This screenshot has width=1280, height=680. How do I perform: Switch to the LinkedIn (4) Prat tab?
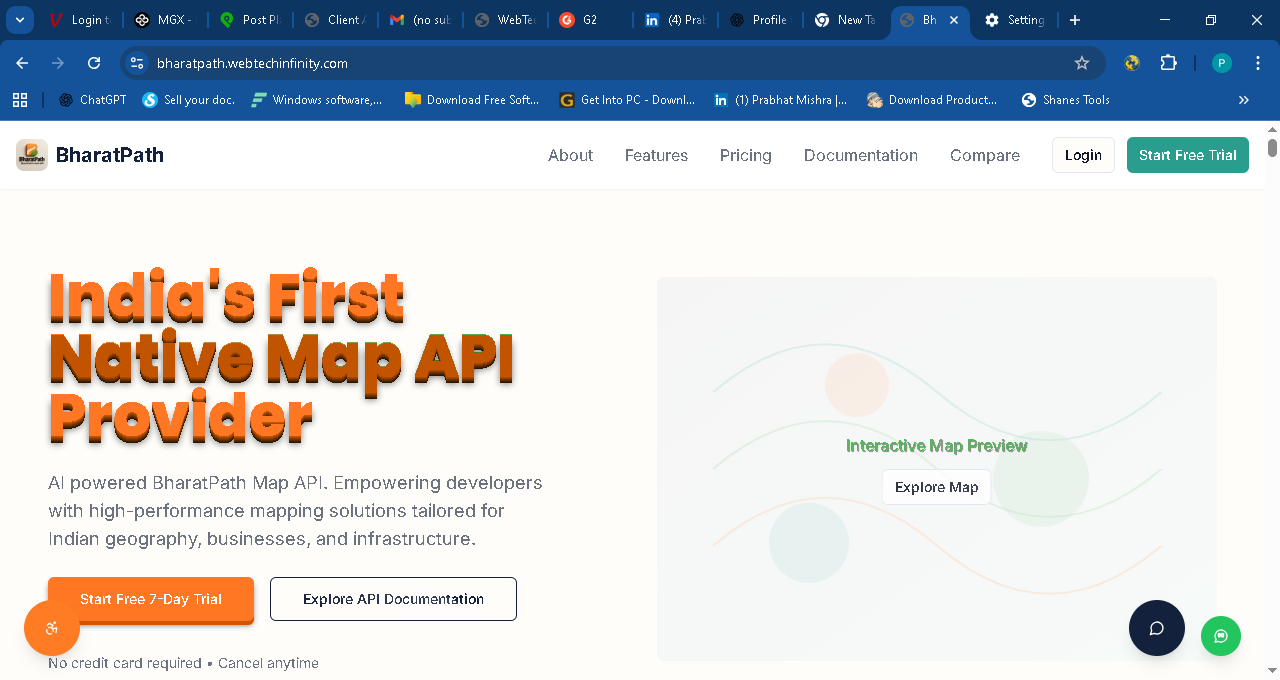675,20
